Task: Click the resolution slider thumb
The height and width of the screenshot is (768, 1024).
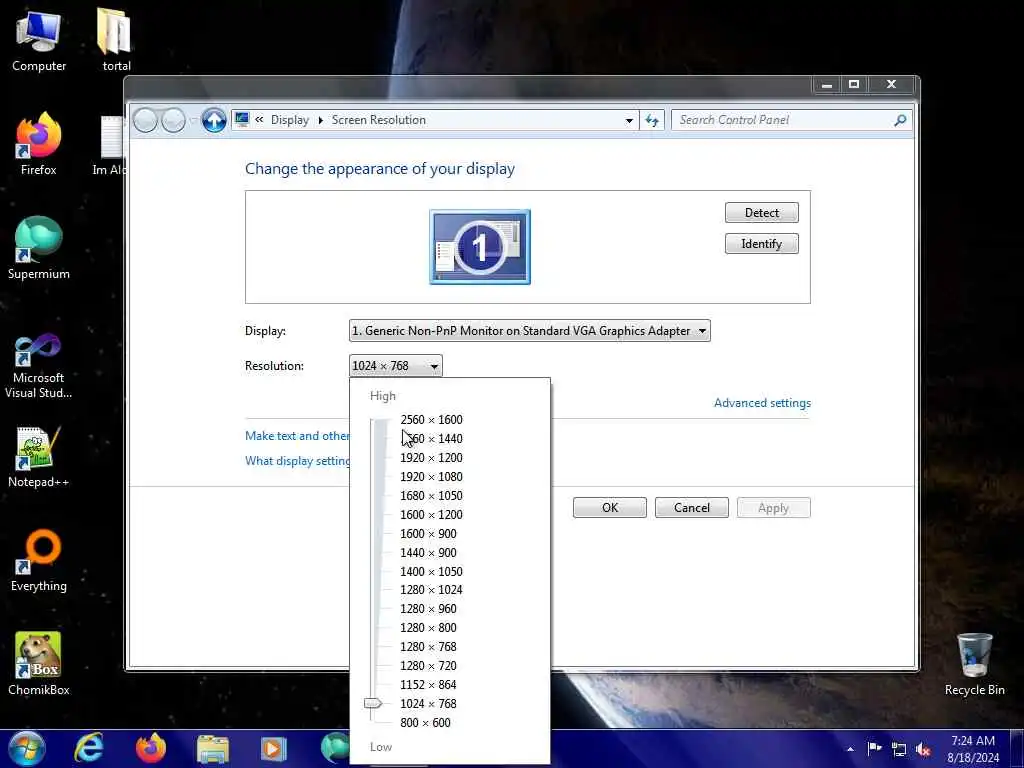Action: tap(373, 703)
